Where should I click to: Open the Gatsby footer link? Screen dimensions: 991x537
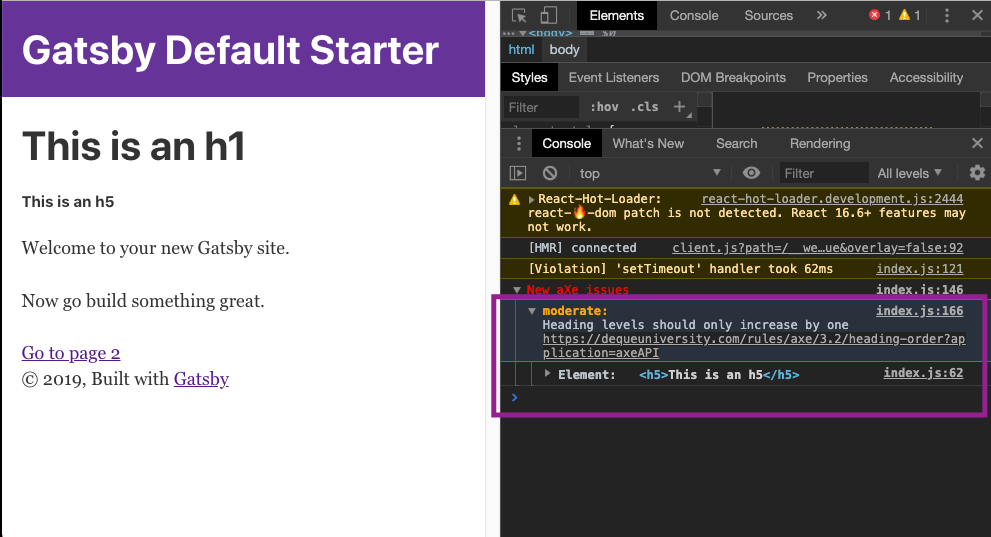(201, 378)
